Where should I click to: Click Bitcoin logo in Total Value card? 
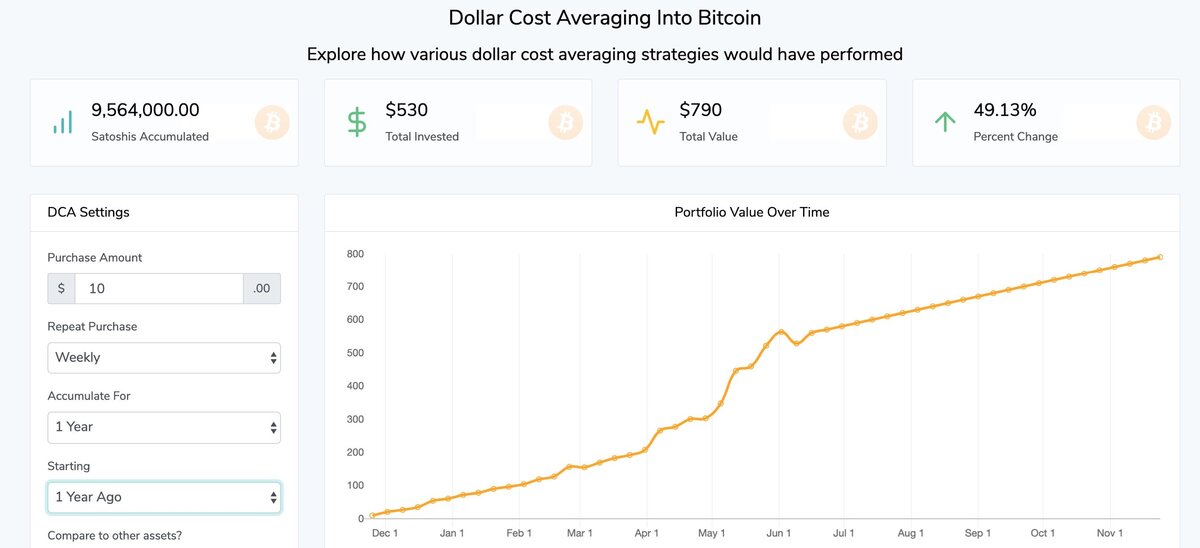pyautogui.click(x=859, y=123)
